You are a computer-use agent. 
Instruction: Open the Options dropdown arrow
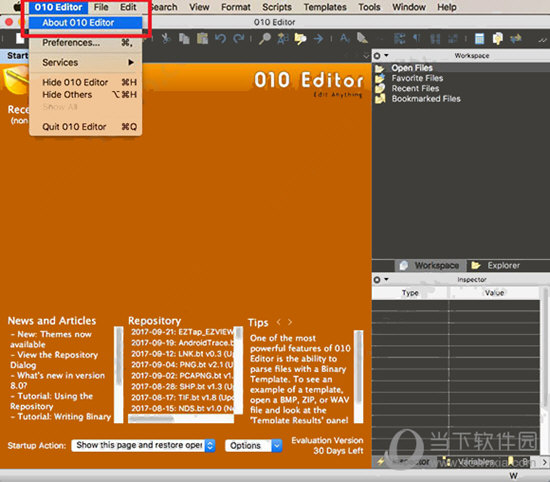(277, 446)
